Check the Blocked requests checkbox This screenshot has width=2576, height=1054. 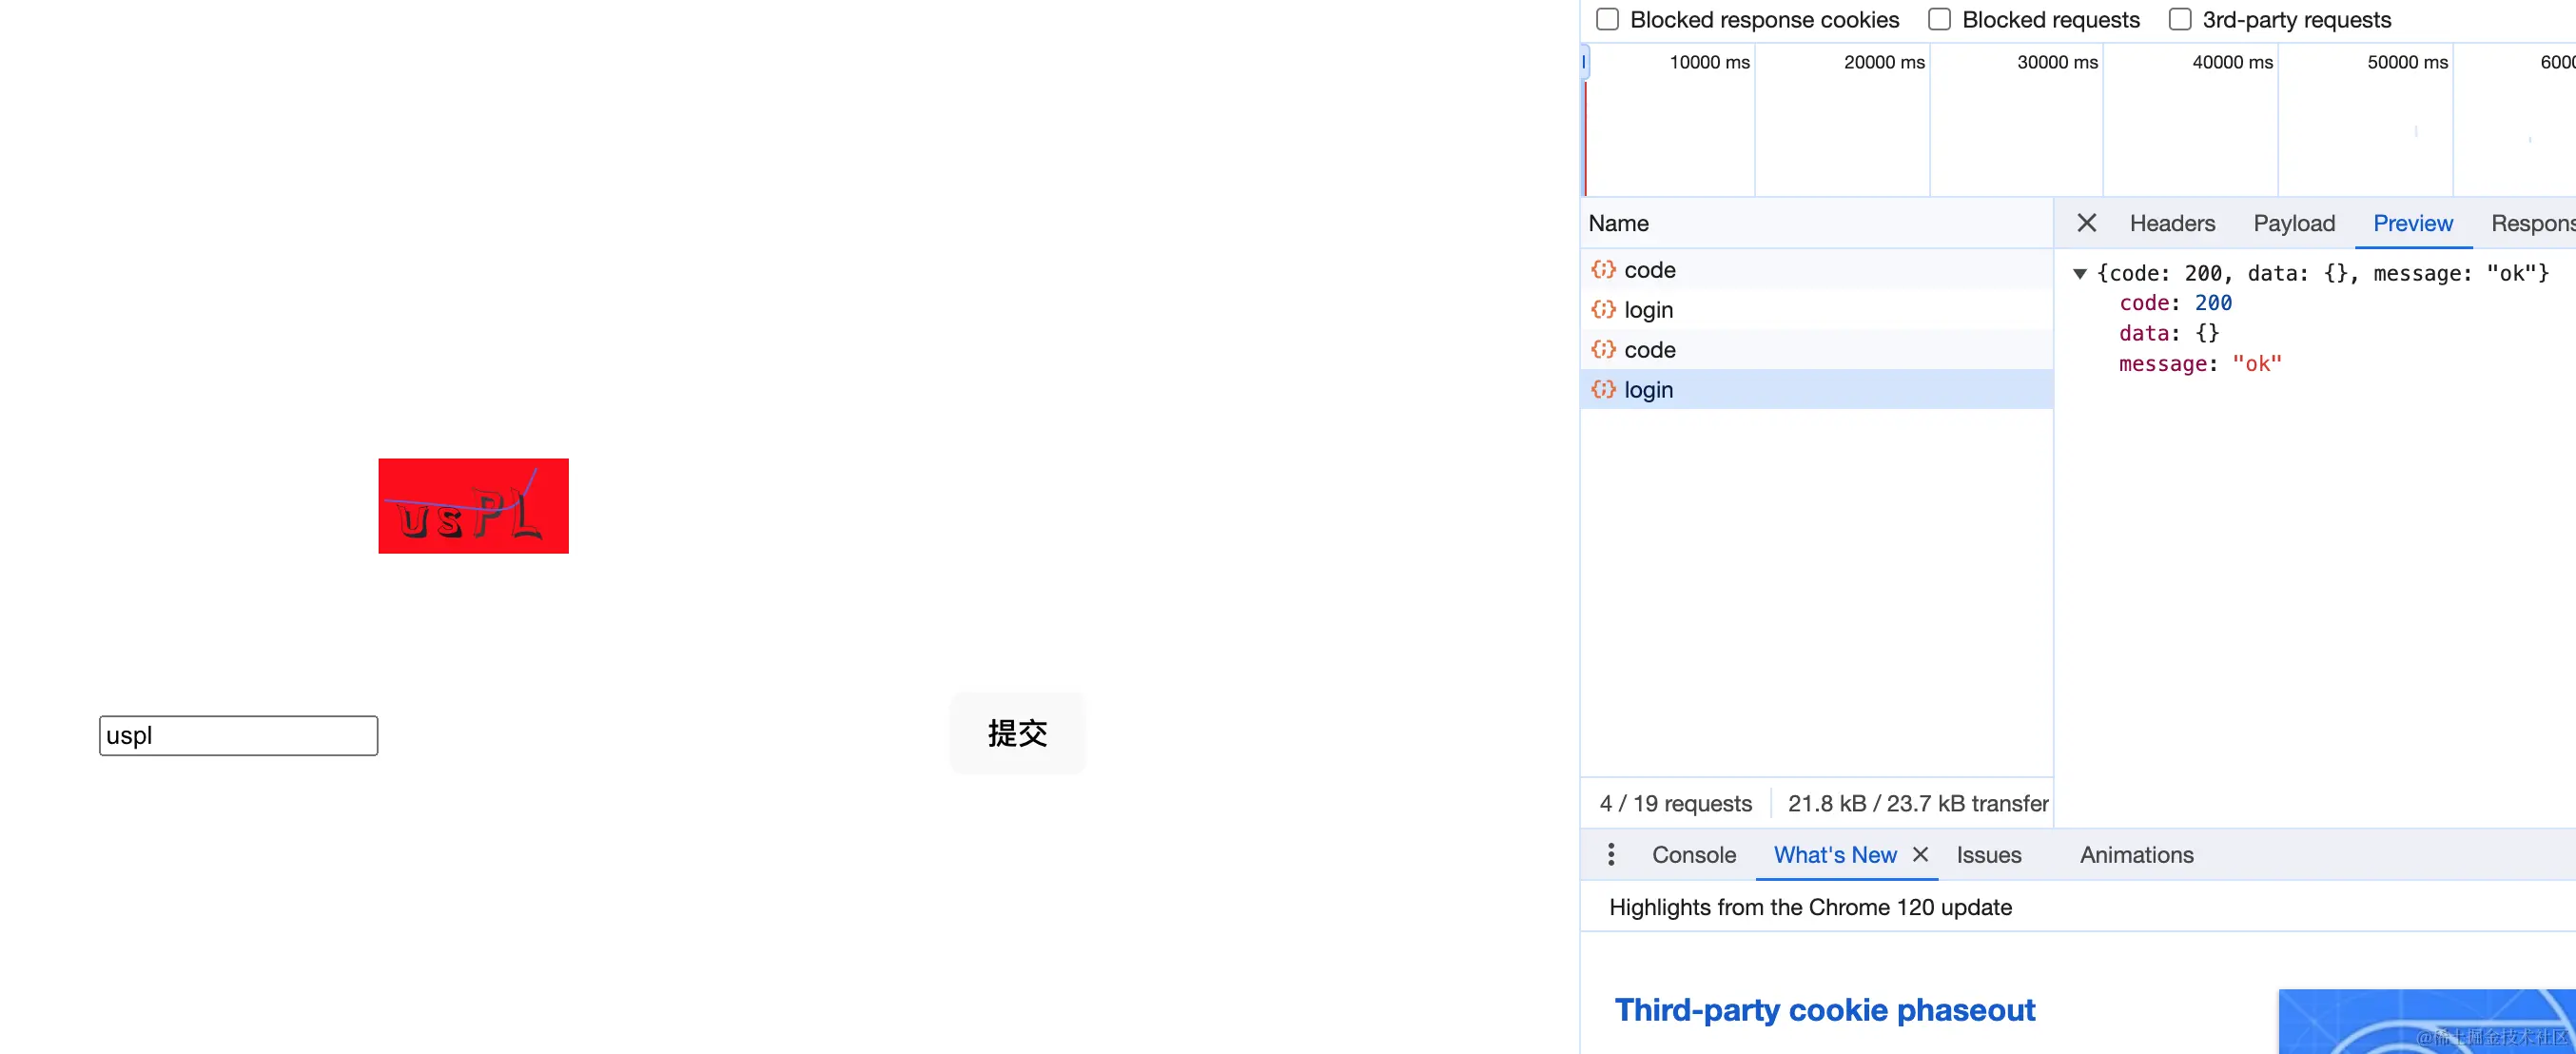pos(1939,20)
